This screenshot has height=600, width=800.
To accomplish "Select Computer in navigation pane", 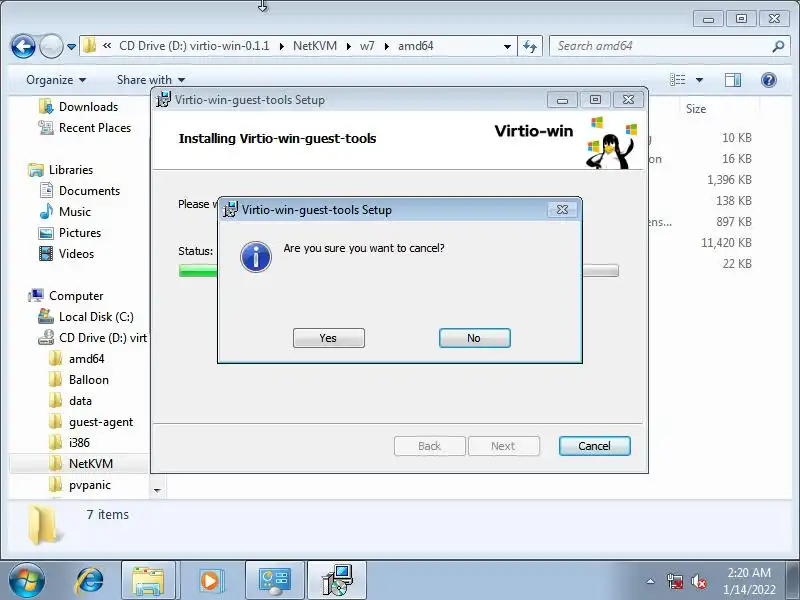I will (x=76, y=295).
